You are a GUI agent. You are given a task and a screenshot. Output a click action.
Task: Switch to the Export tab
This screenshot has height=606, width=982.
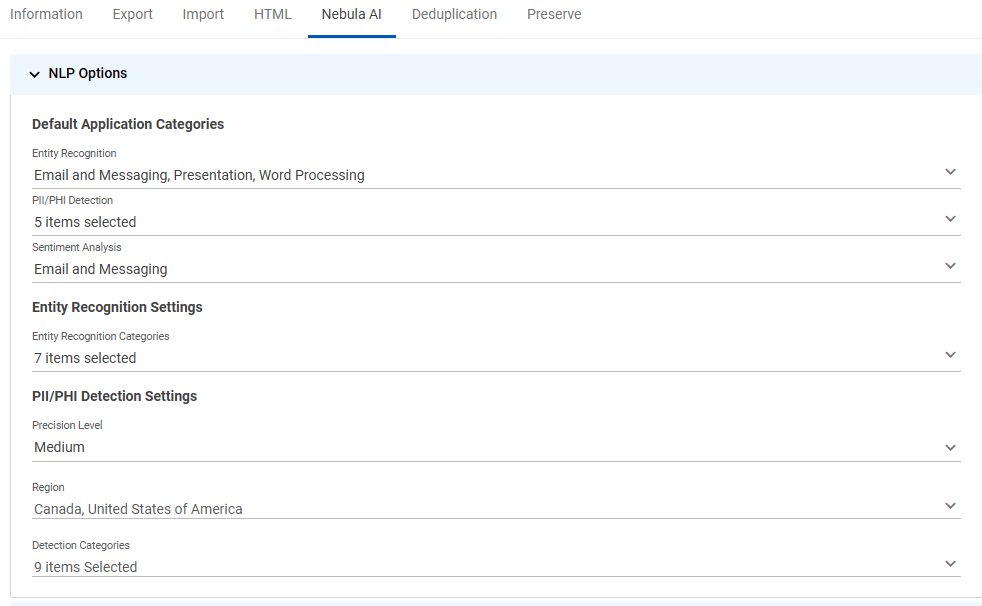pos(133,14)
